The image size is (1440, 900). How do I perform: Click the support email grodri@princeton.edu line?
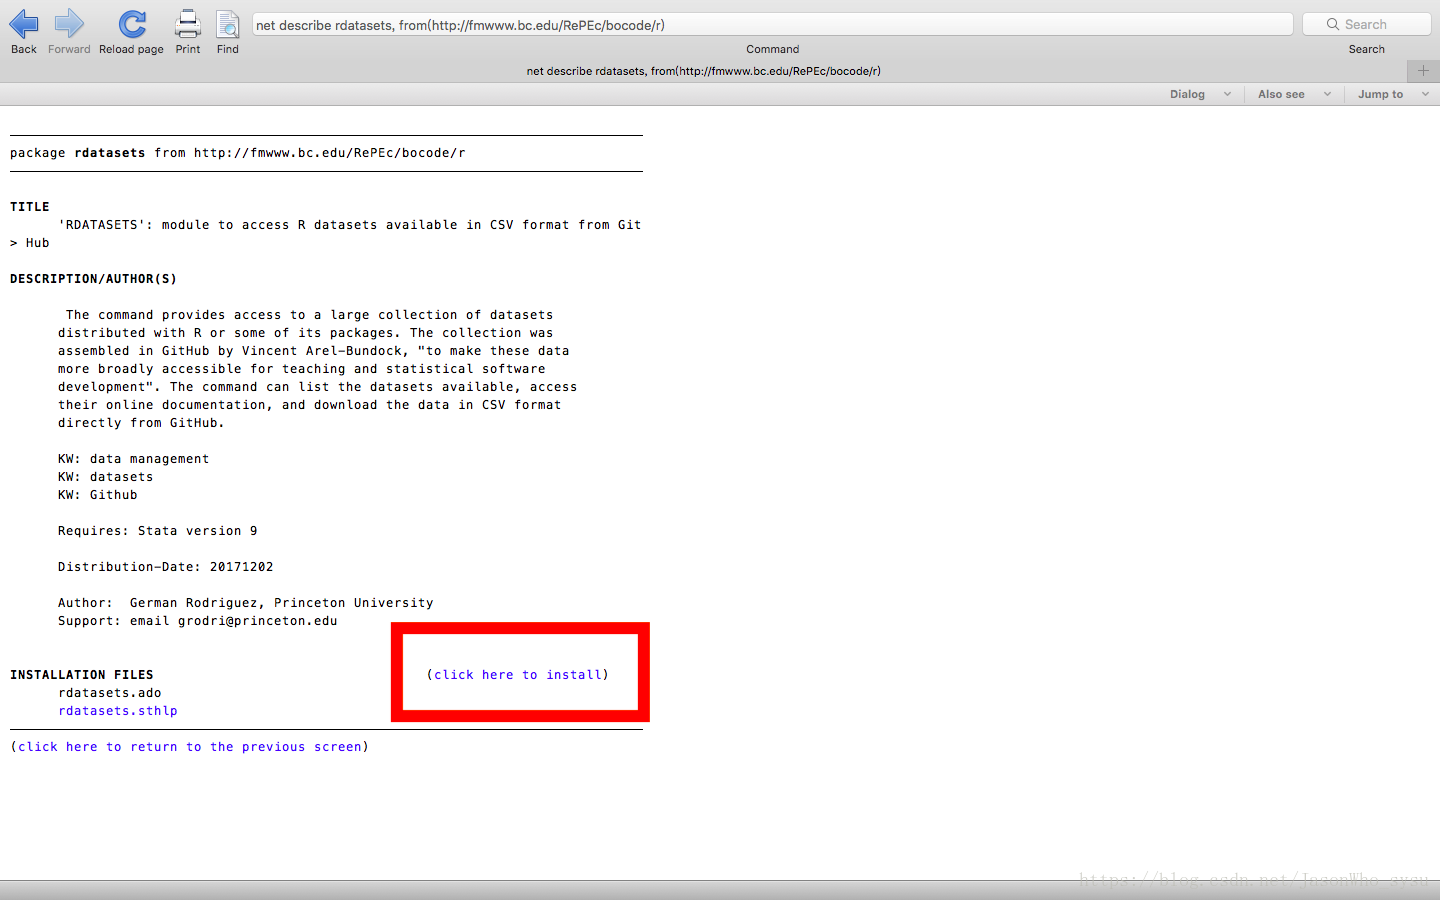click(x=197, y=621)
